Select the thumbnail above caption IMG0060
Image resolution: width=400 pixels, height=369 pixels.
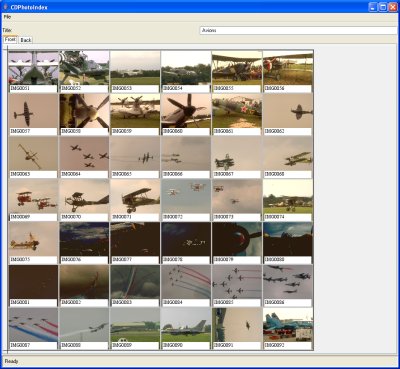186,111
